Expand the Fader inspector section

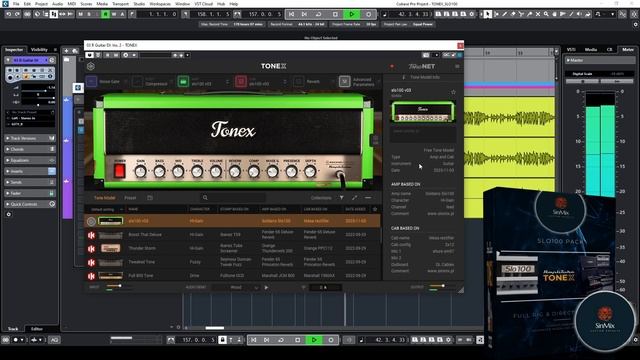(30, 193)
